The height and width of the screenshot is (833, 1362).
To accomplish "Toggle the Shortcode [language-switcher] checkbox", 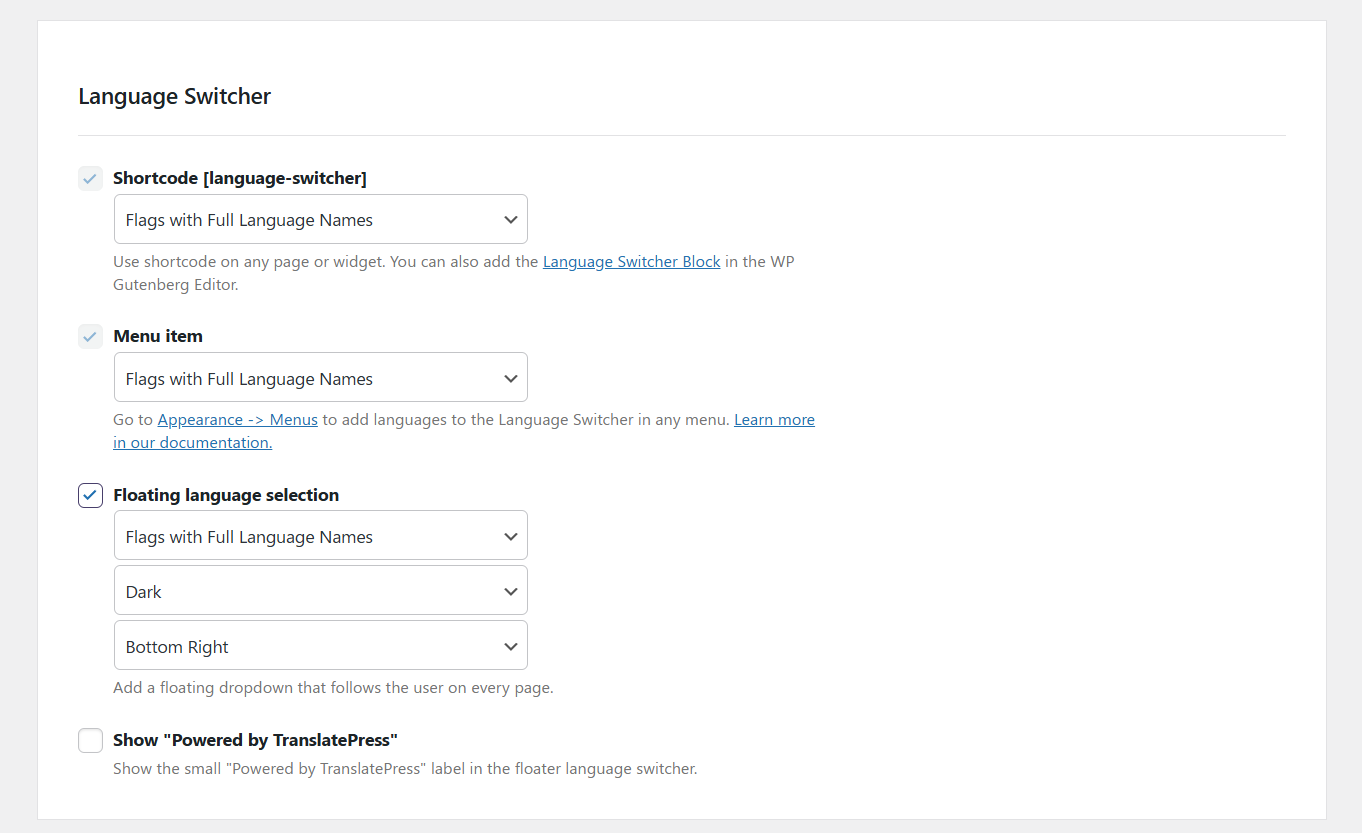I will point(90,178).
